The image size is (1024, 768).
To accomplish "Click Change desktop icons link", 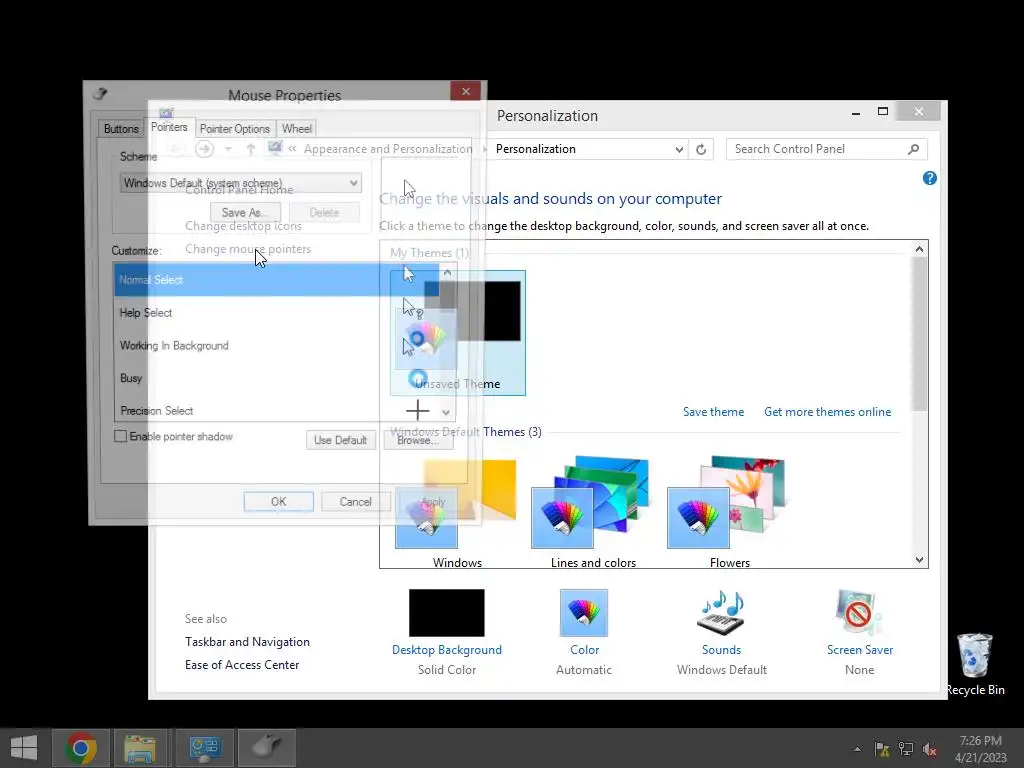I will point(243,226).
